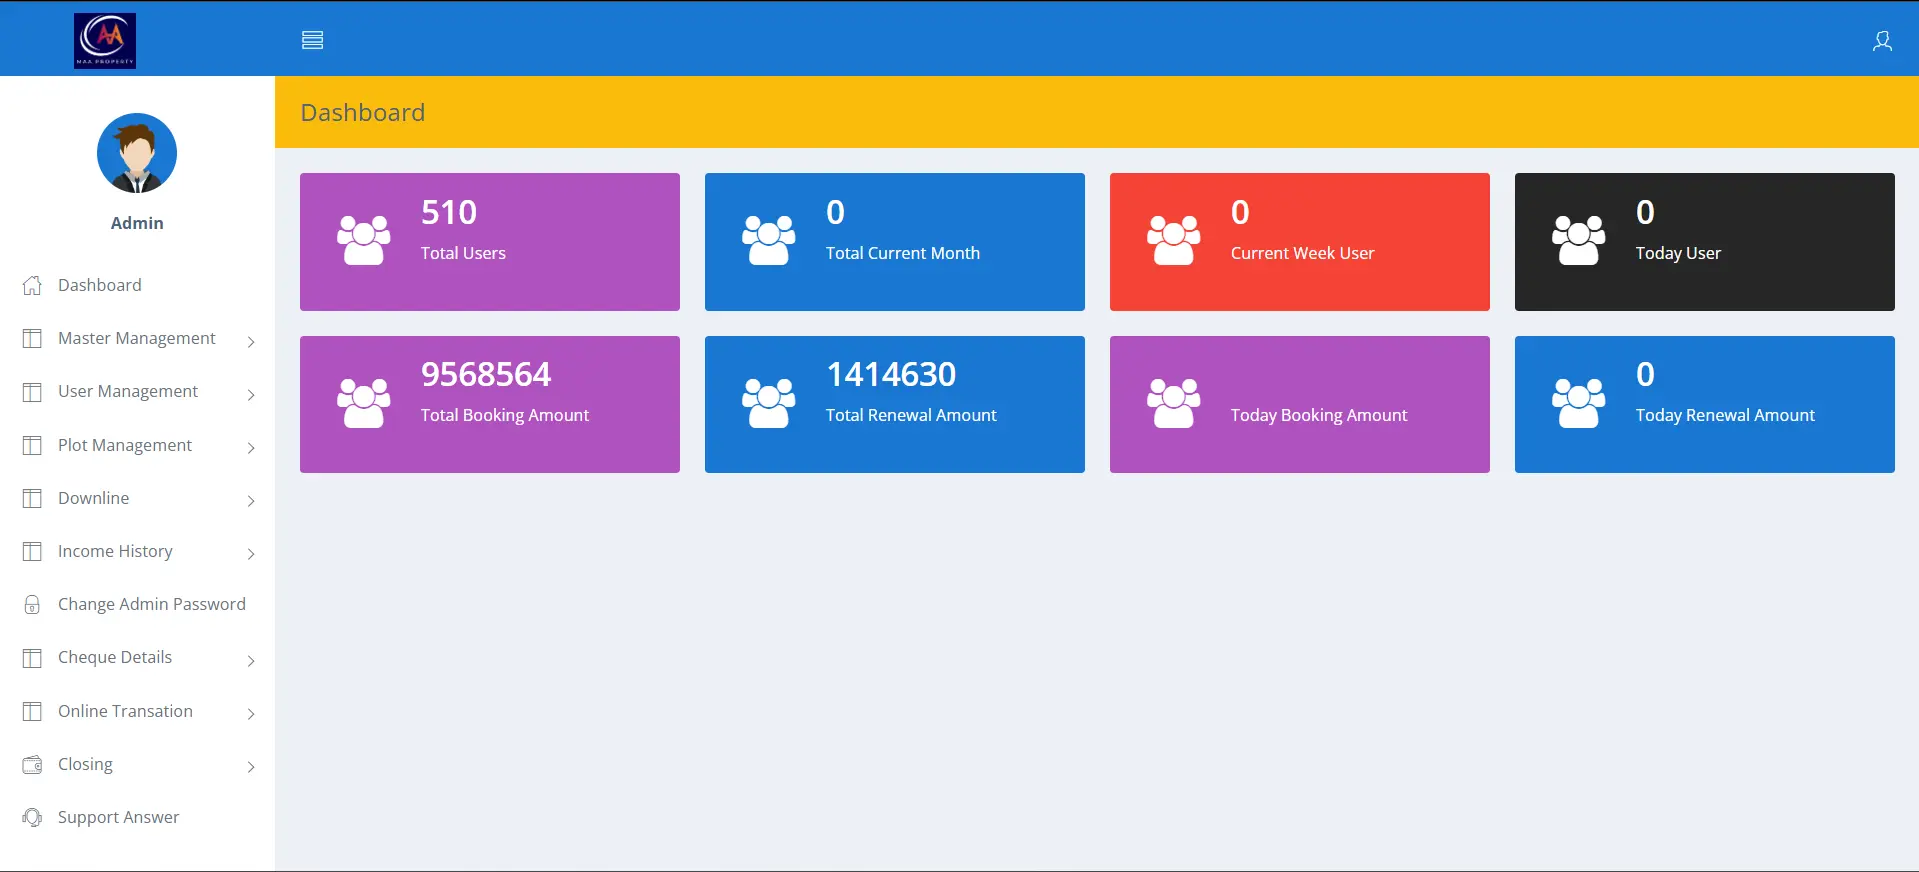Open the Closing menu label

coord(85,765)
